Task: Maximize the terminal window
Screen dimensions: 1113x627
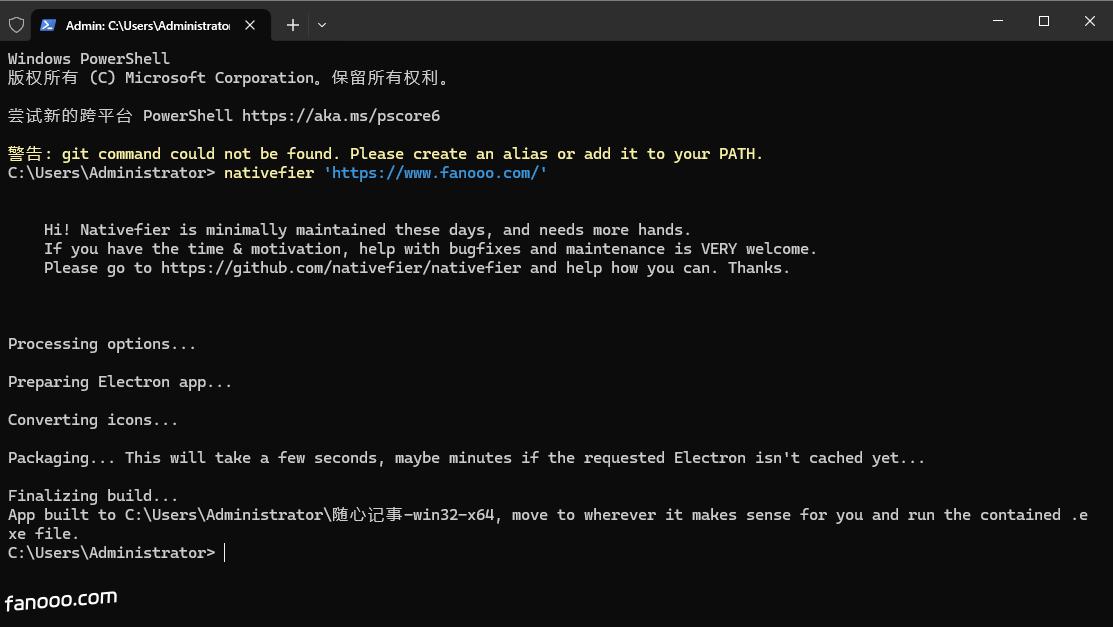Action: (x=1044, y=21)
